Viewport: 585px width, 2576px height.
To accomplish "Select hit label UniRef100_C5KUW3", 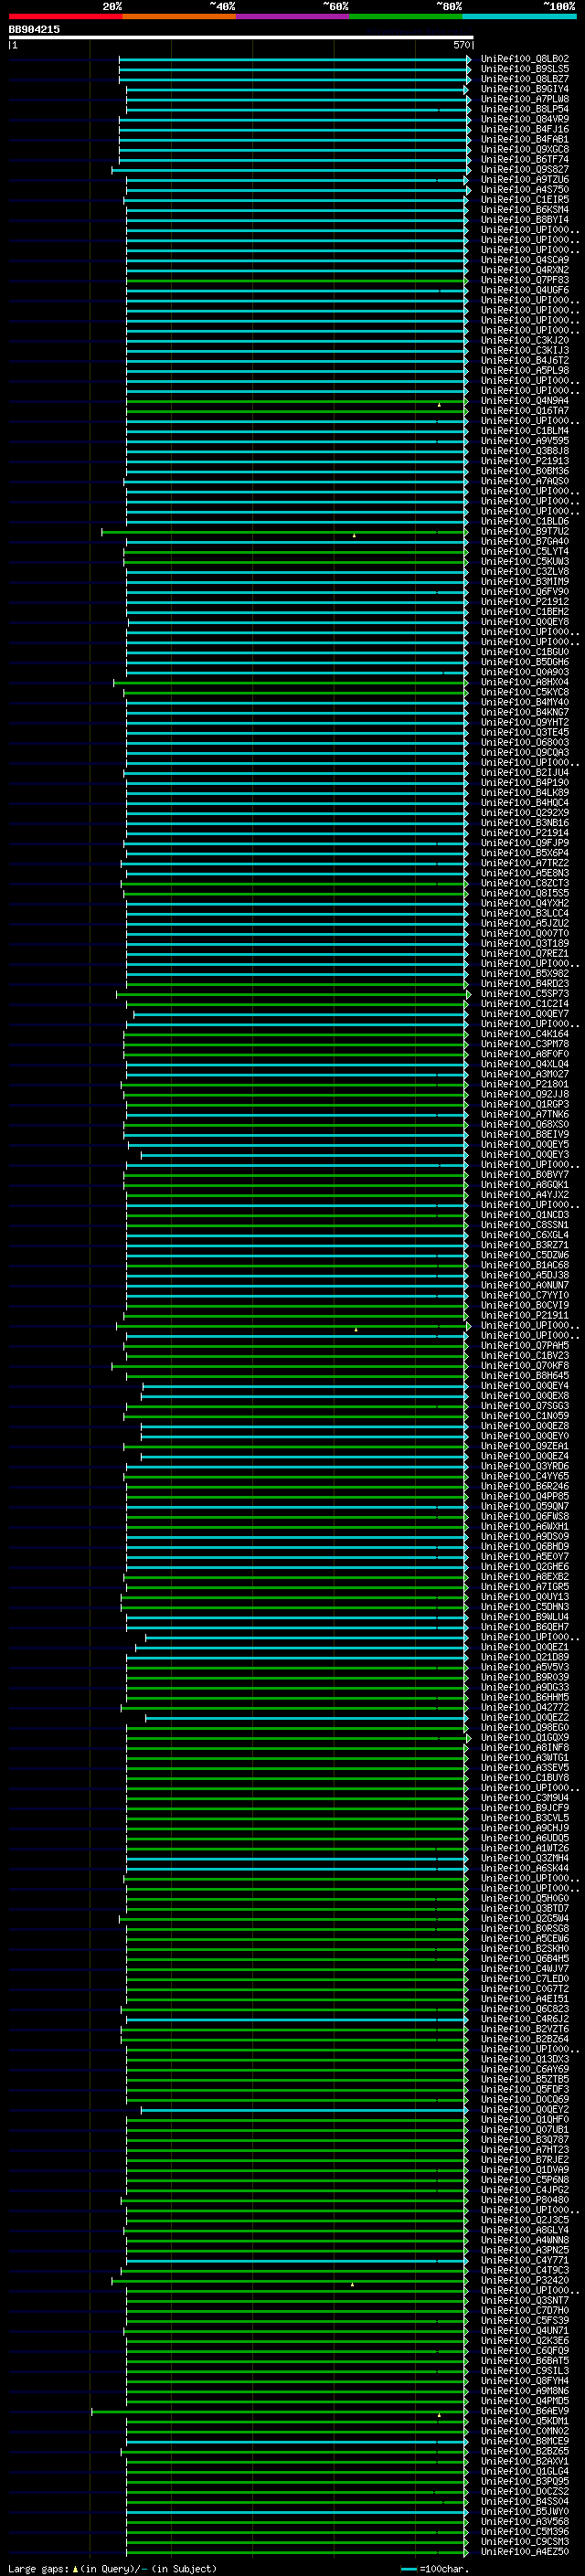I will click(524, 561).
